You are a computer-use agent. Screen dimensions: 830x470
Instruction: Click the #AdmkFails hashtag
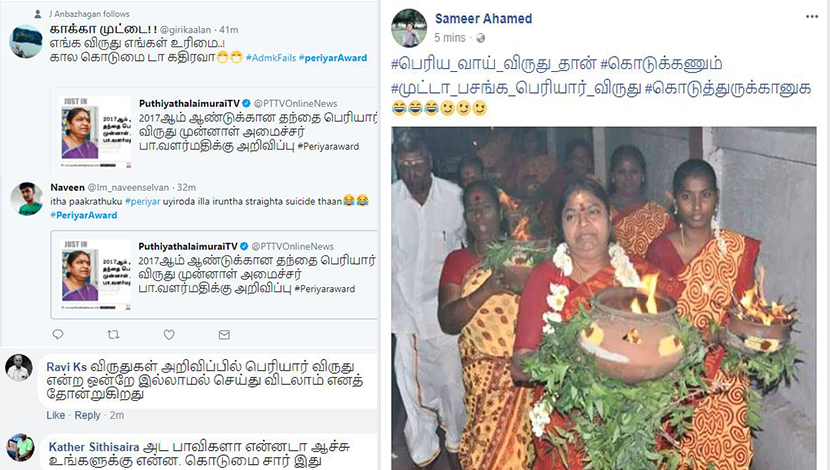[270, 58]
